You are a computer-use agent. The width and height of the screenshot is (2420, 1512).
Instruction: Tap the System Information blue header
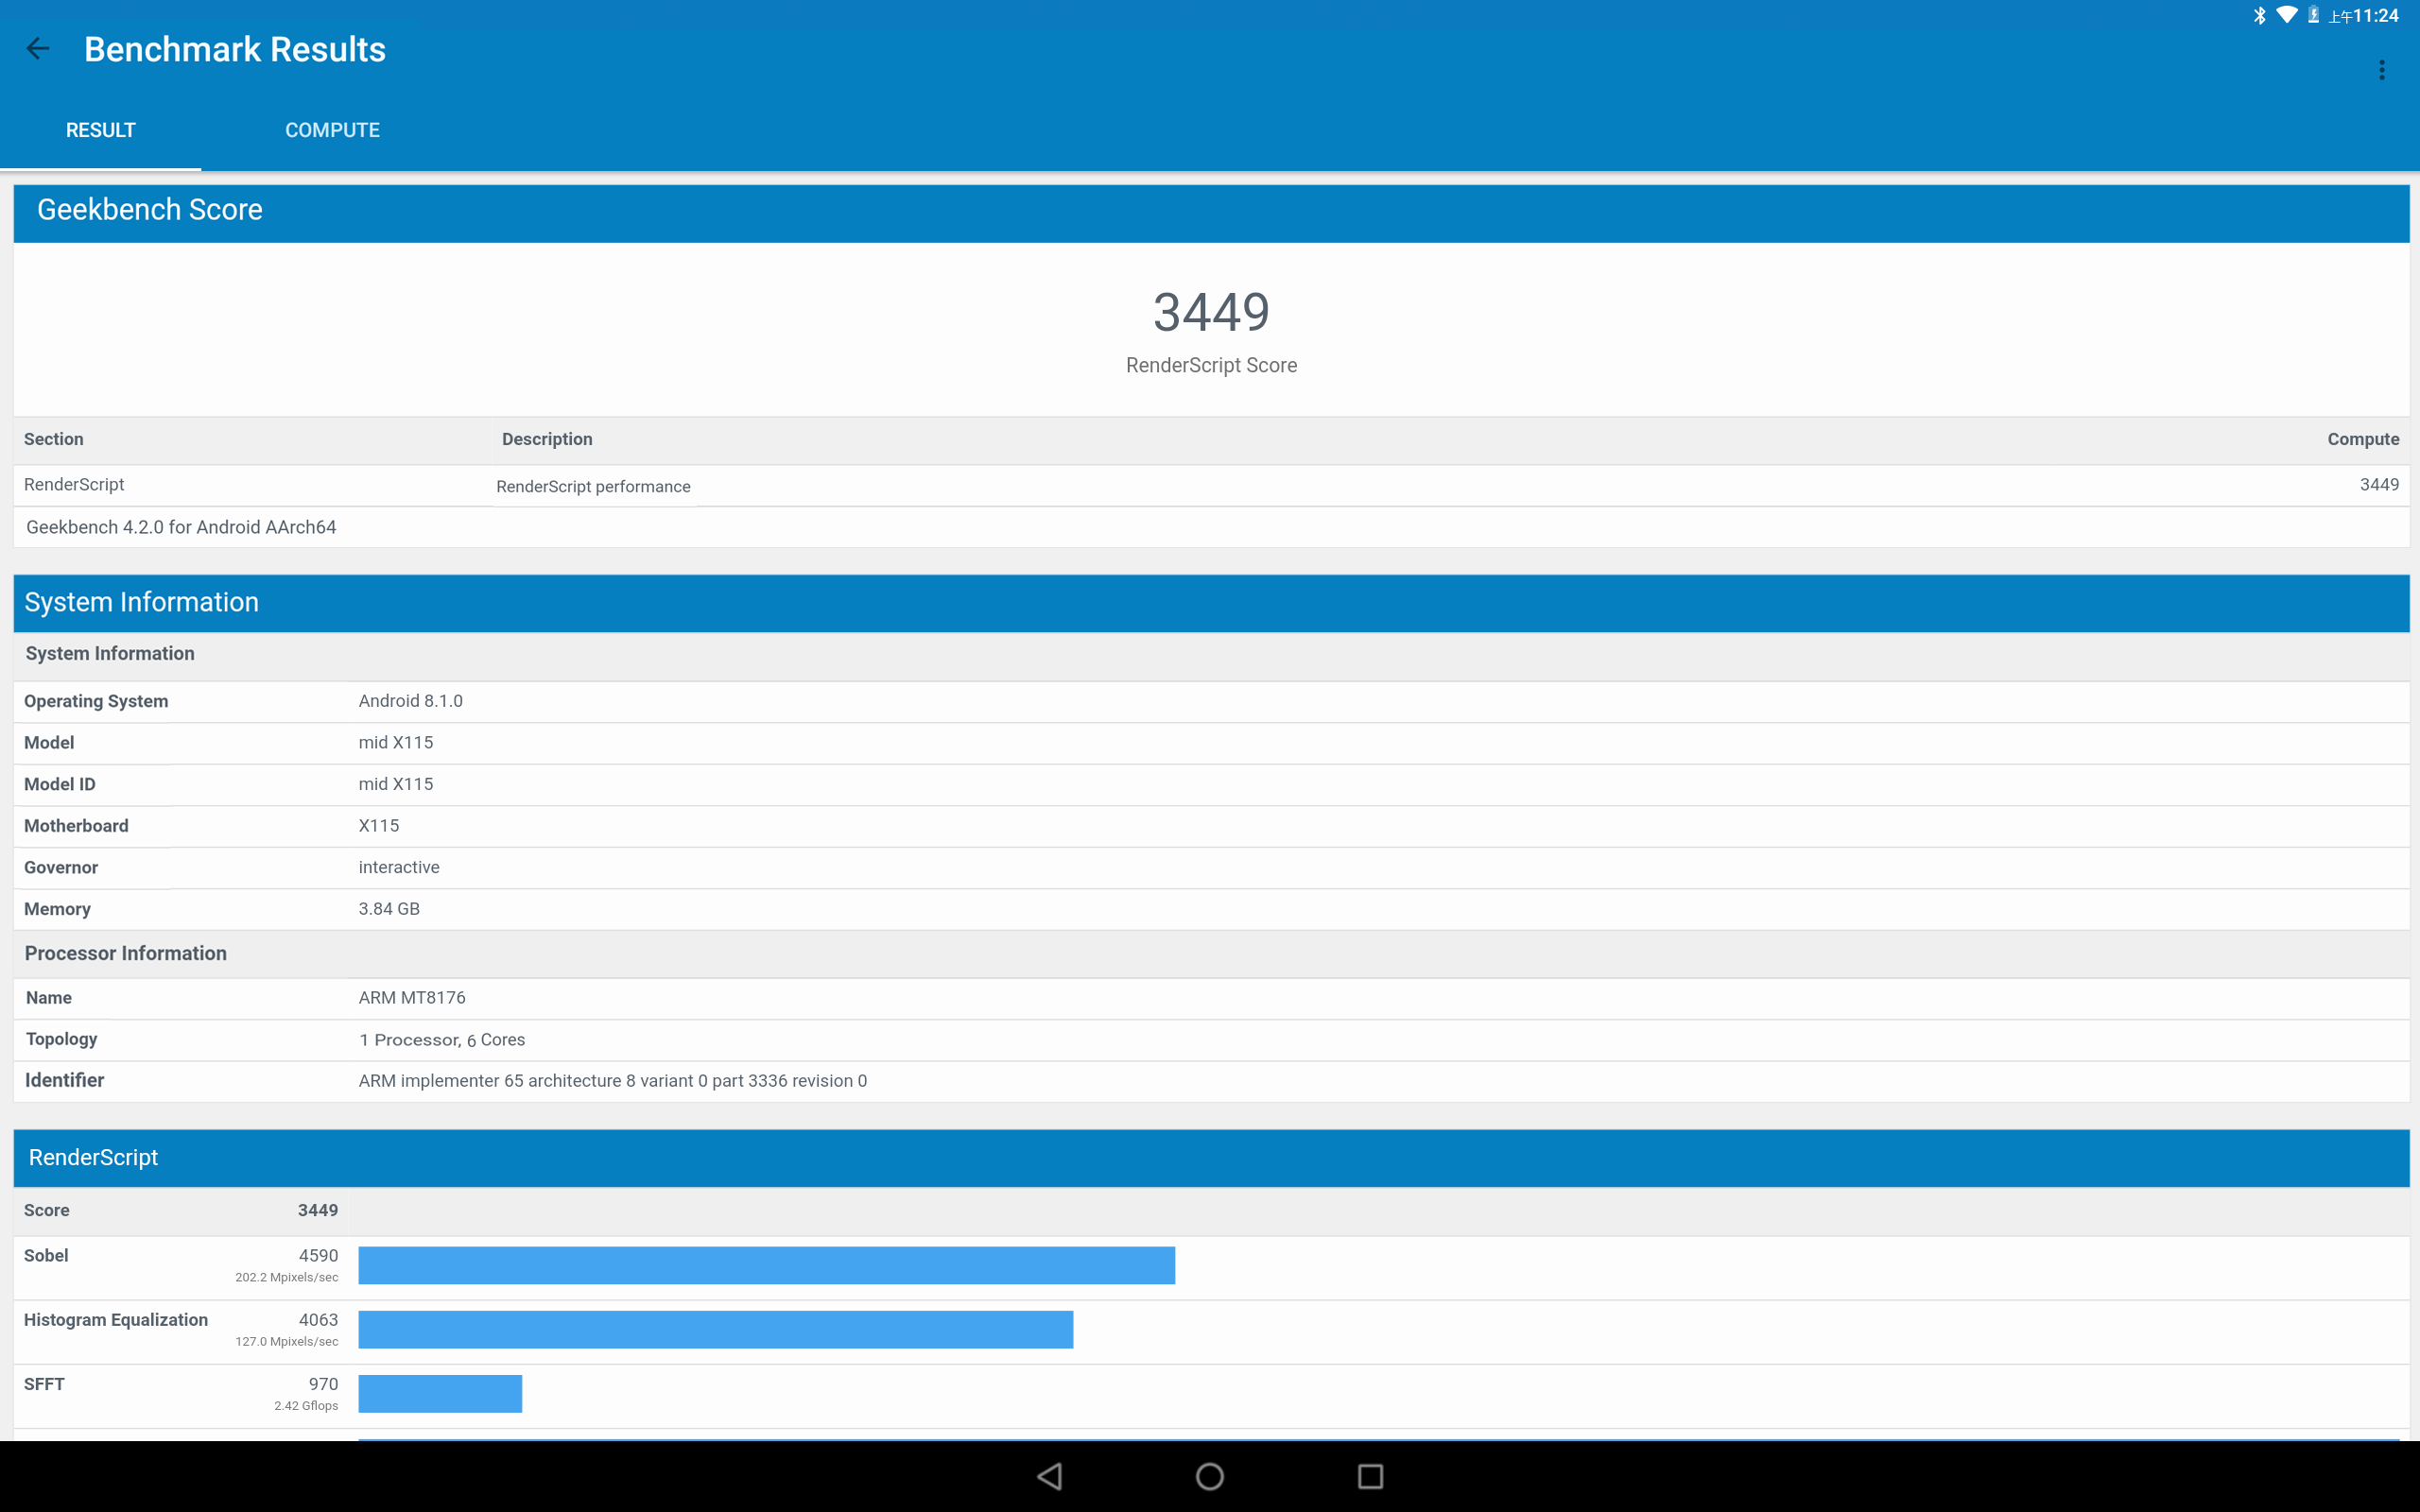pyautogui.click(x=1211, y=603)
